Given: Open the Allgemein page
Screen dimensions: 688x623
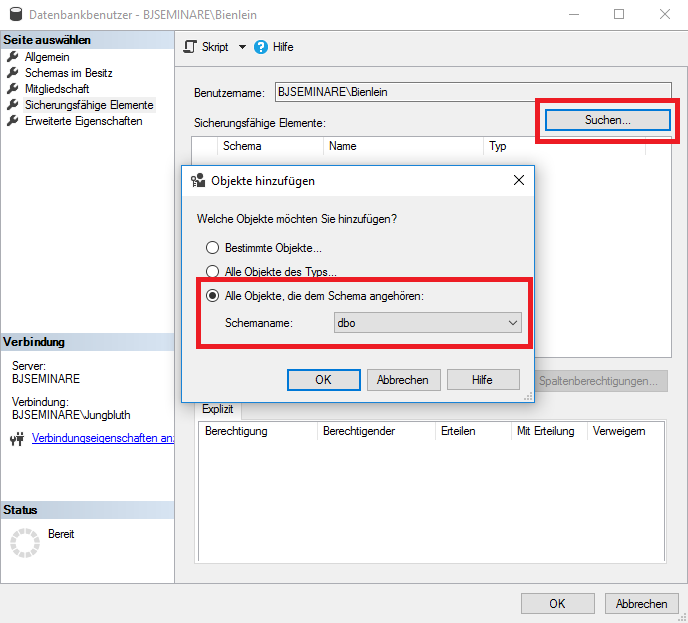Looking at the screenshot, I should 47,57.
